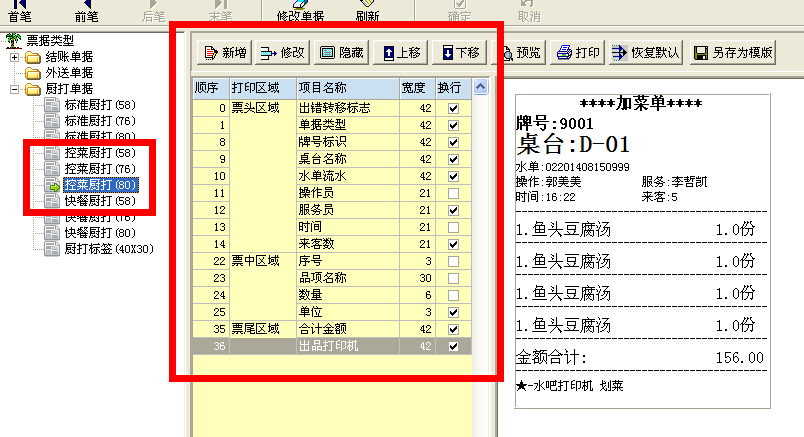Enable the 换行 checkbox for 品项名称

coord(454,278)
